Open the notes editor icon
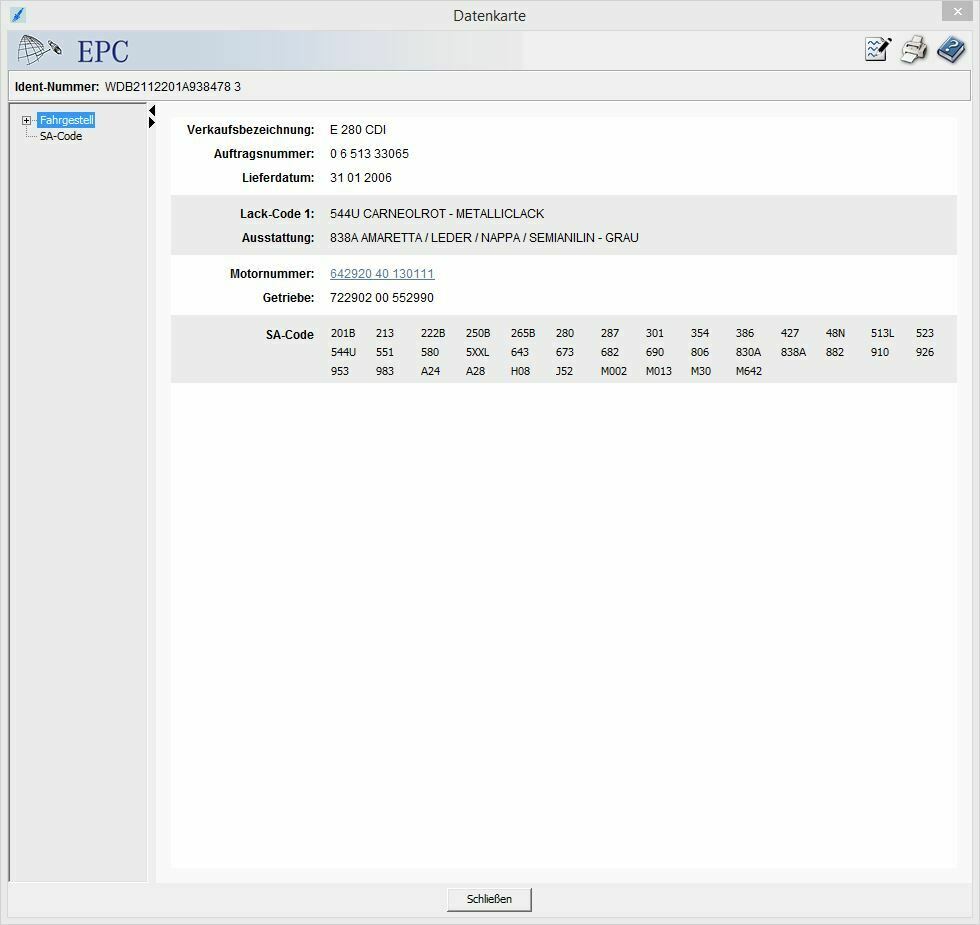 (x=877, y=50)
